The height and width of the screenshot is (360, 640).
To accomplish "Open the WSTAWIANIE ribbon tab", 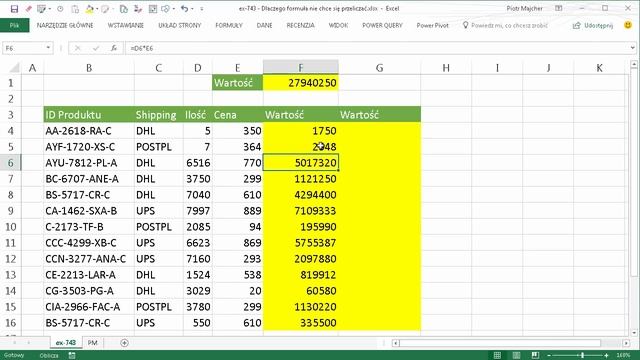I will pos(126,25).
